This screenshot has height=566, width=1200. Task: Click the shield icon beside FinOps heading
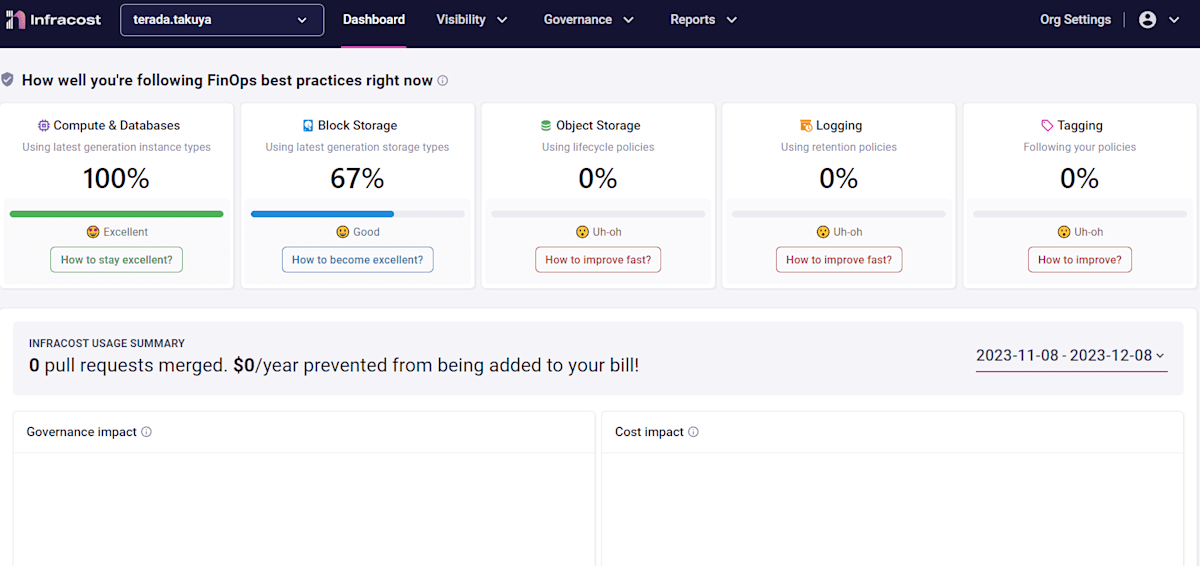(8, 80)
